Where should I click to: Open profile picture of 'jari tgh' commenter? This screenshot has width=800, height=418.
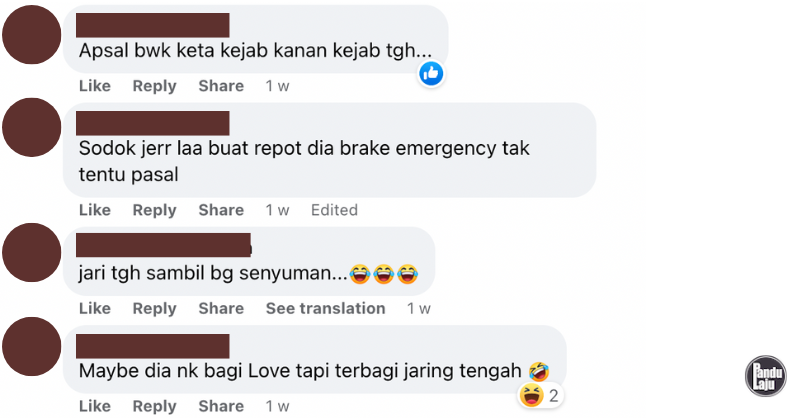32,252
